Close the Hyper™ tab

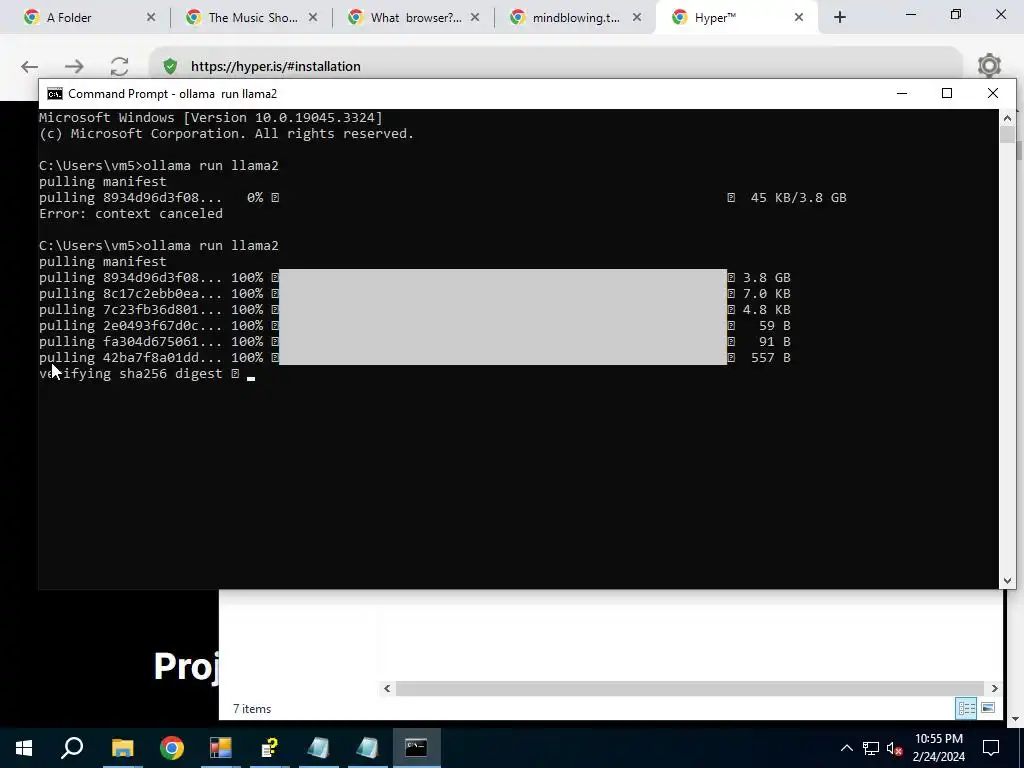pyautogui.click(x=799, y=18)
